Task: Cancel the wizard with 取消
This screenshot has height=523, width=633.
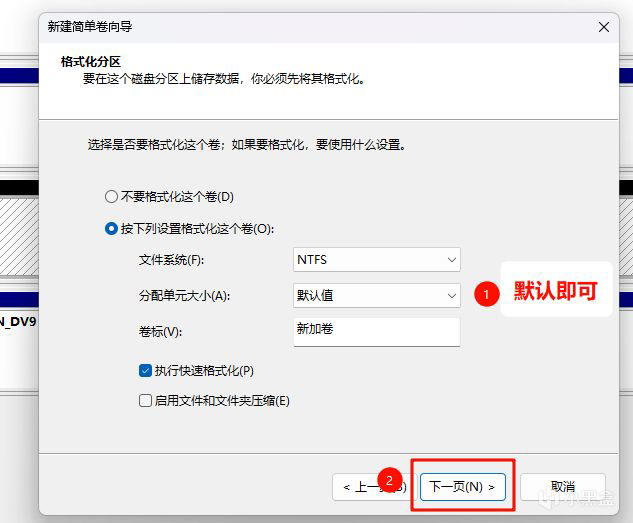Action: [x=563, y=487]
